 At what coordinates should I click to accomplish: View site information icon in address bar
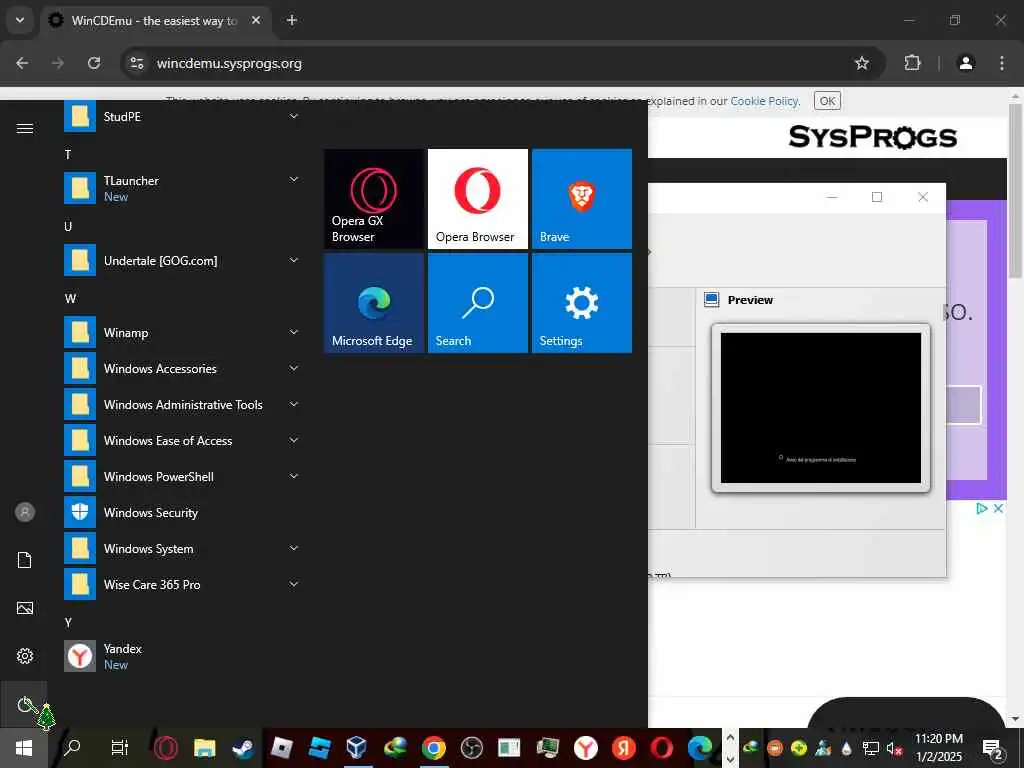tap(136, 63)
